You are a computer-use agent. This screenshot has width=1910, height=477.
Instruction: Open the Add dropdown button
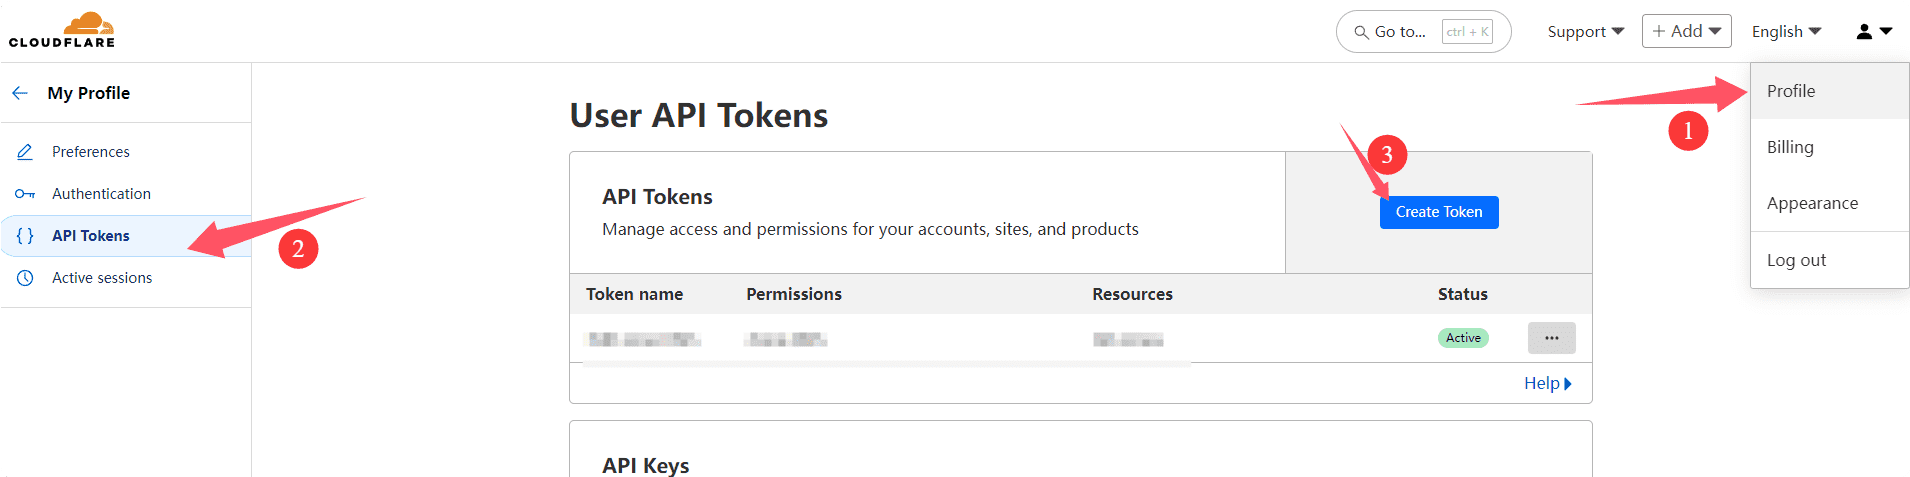[x=1686, y=31]
